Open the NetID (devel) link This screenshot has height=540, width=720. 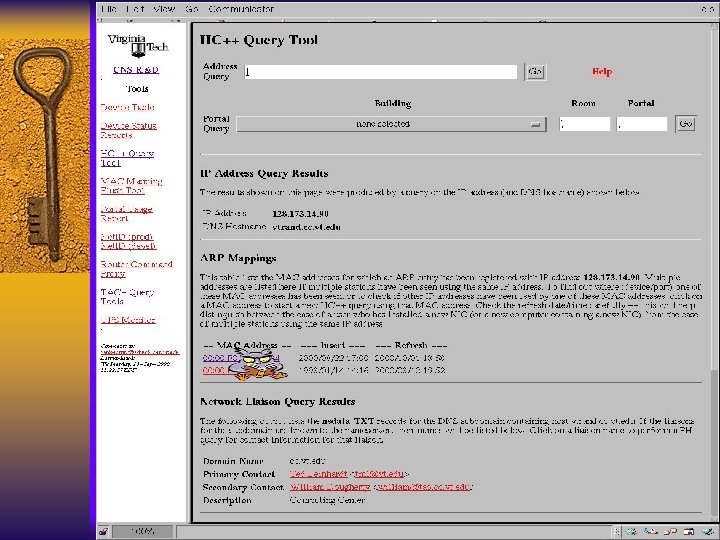(129, 246)
